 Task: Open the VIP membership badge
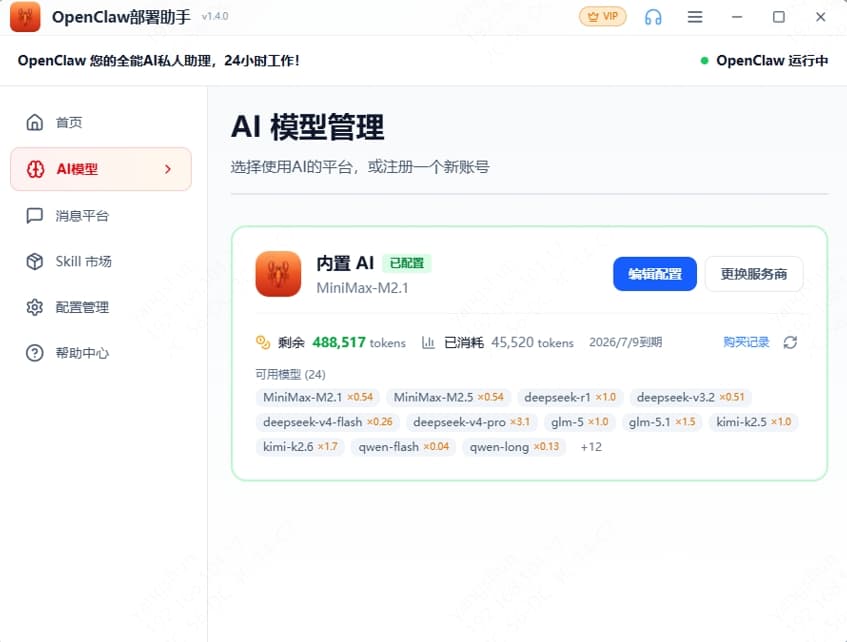coord(603,17)
